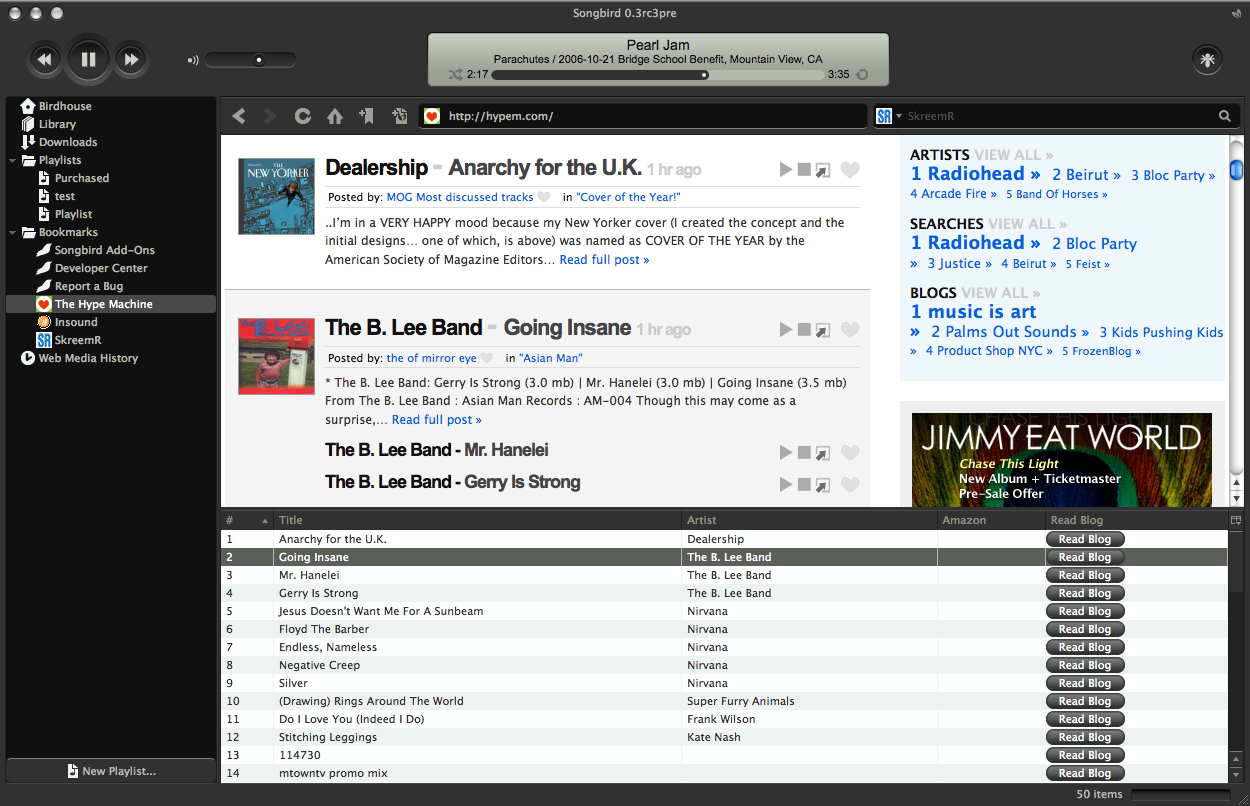Sort by the # column header
The height and width of the screenshot is (806, 1250).
click(248, 520)
